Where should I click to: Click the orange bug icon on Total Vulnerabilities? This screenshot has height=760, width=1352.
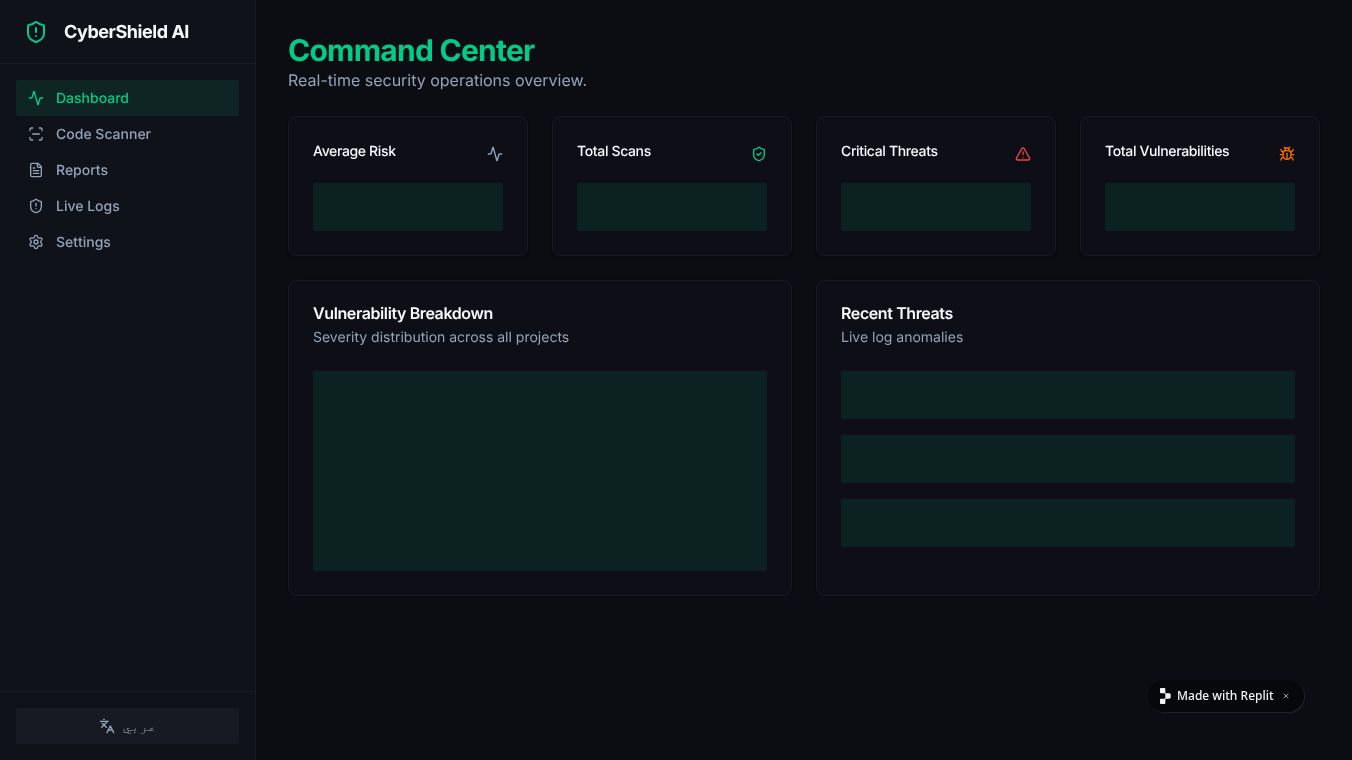[1287, 154]
